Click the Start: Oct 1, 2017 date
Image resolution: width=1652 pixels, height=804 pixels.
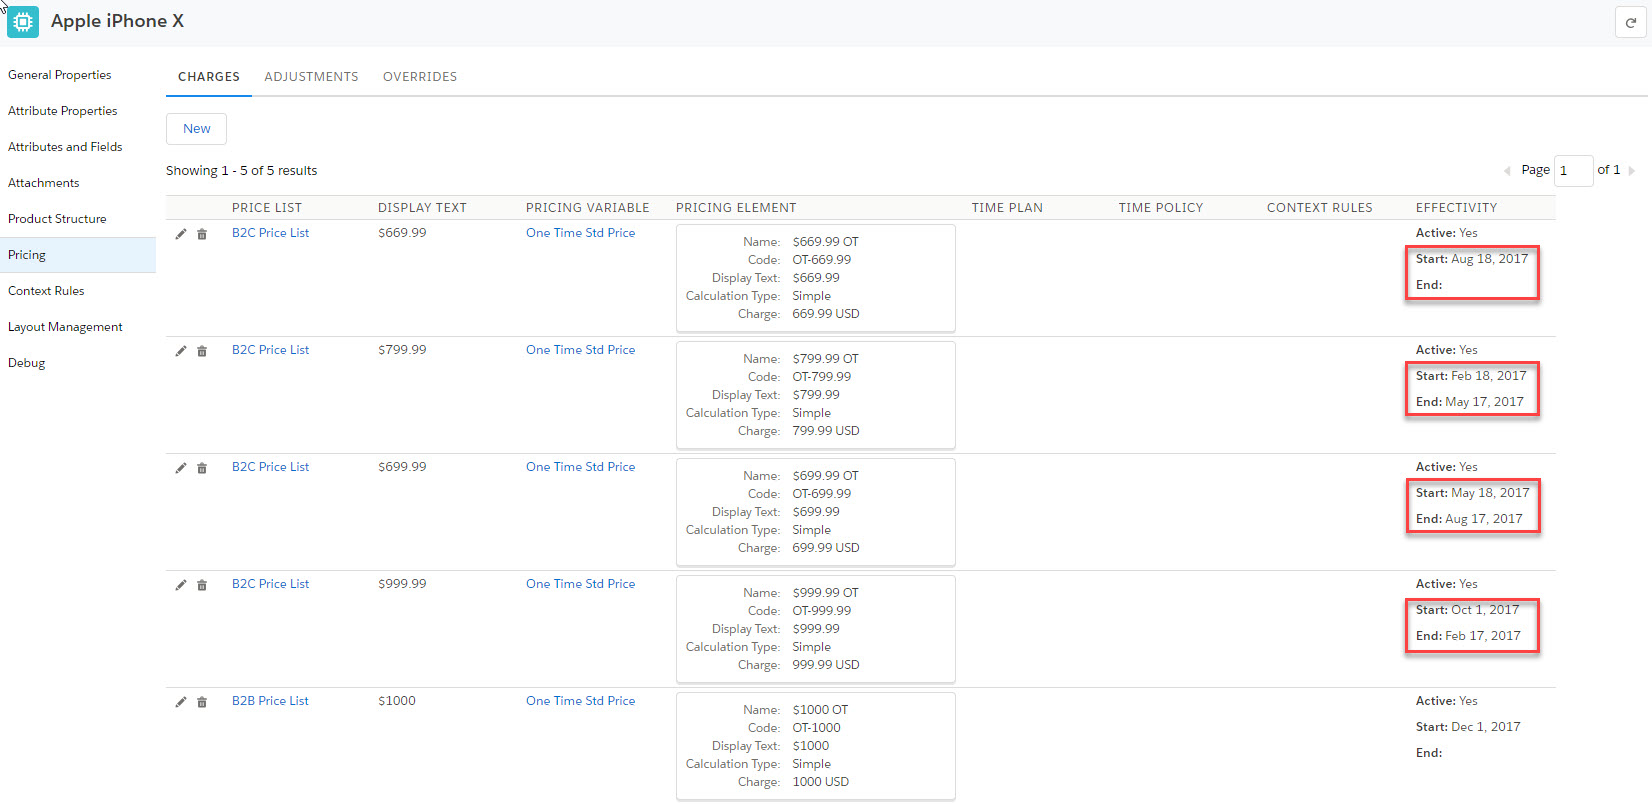point(1468,610)
